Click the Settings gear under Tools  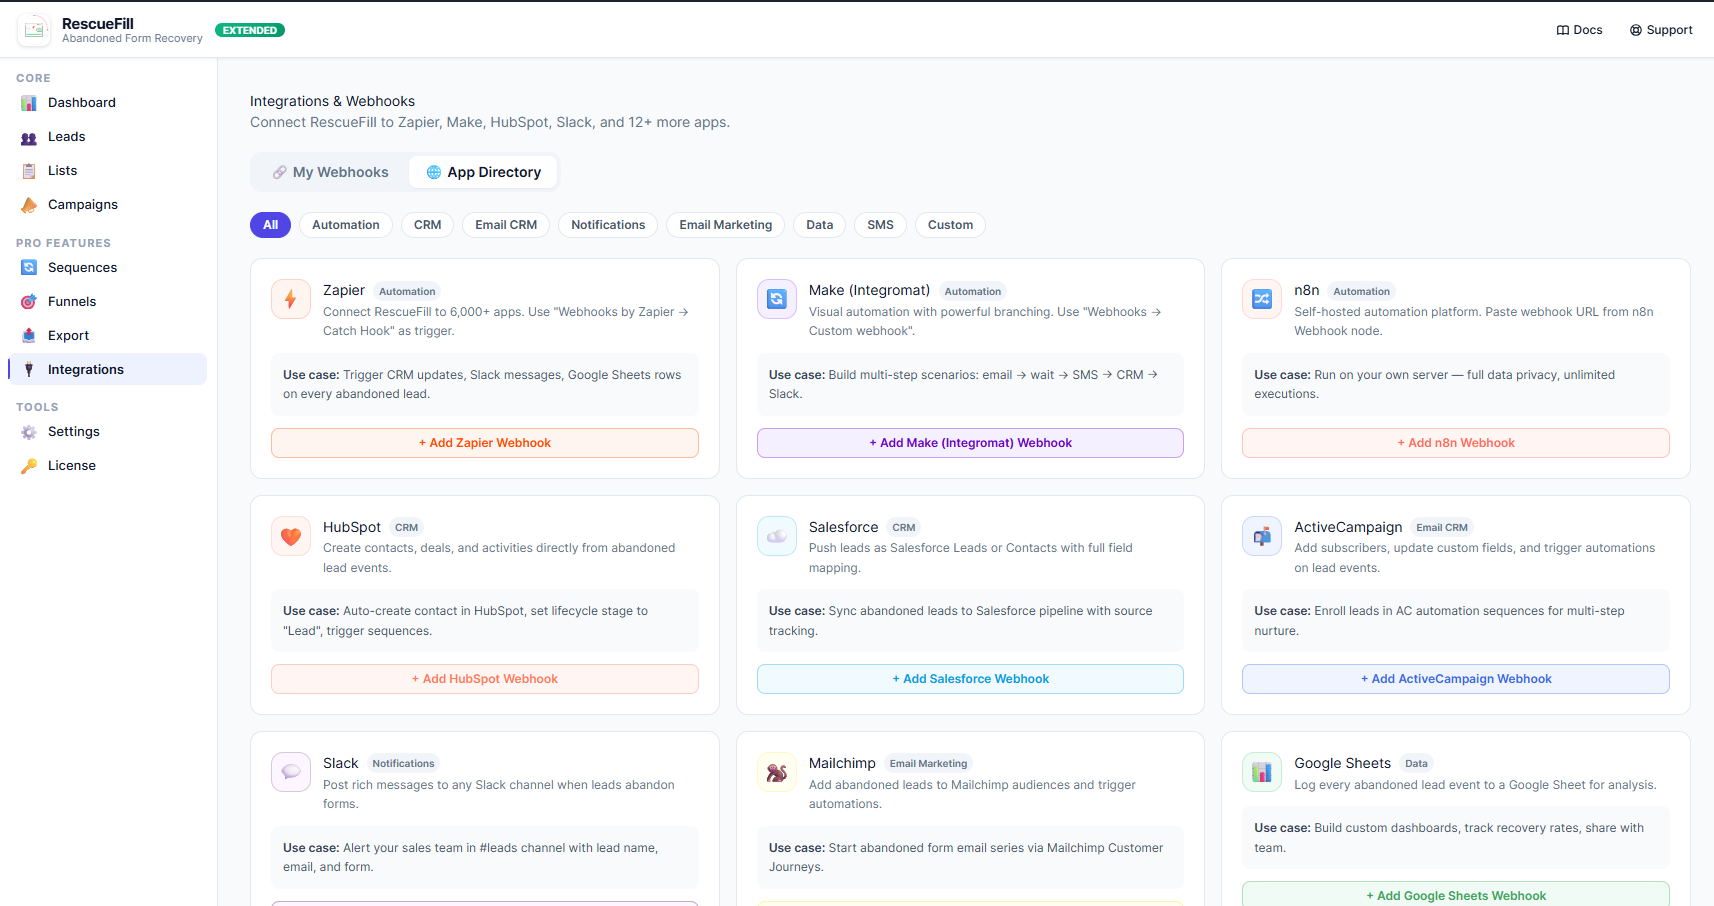[29, 431]
